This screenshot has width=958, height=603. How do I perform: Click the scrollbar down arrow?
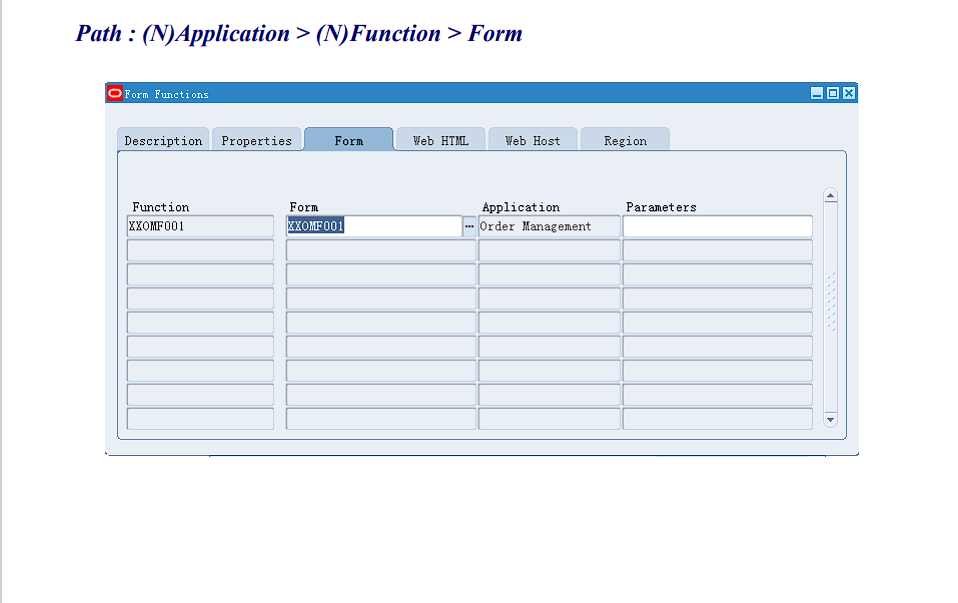(x=830, y=420)
